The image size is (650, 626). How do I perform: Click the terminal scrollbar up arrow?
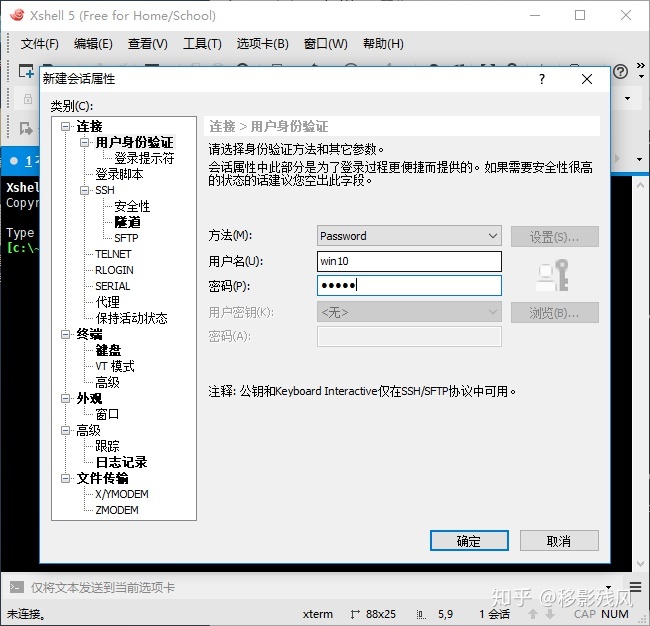click(x=640, y=185)
